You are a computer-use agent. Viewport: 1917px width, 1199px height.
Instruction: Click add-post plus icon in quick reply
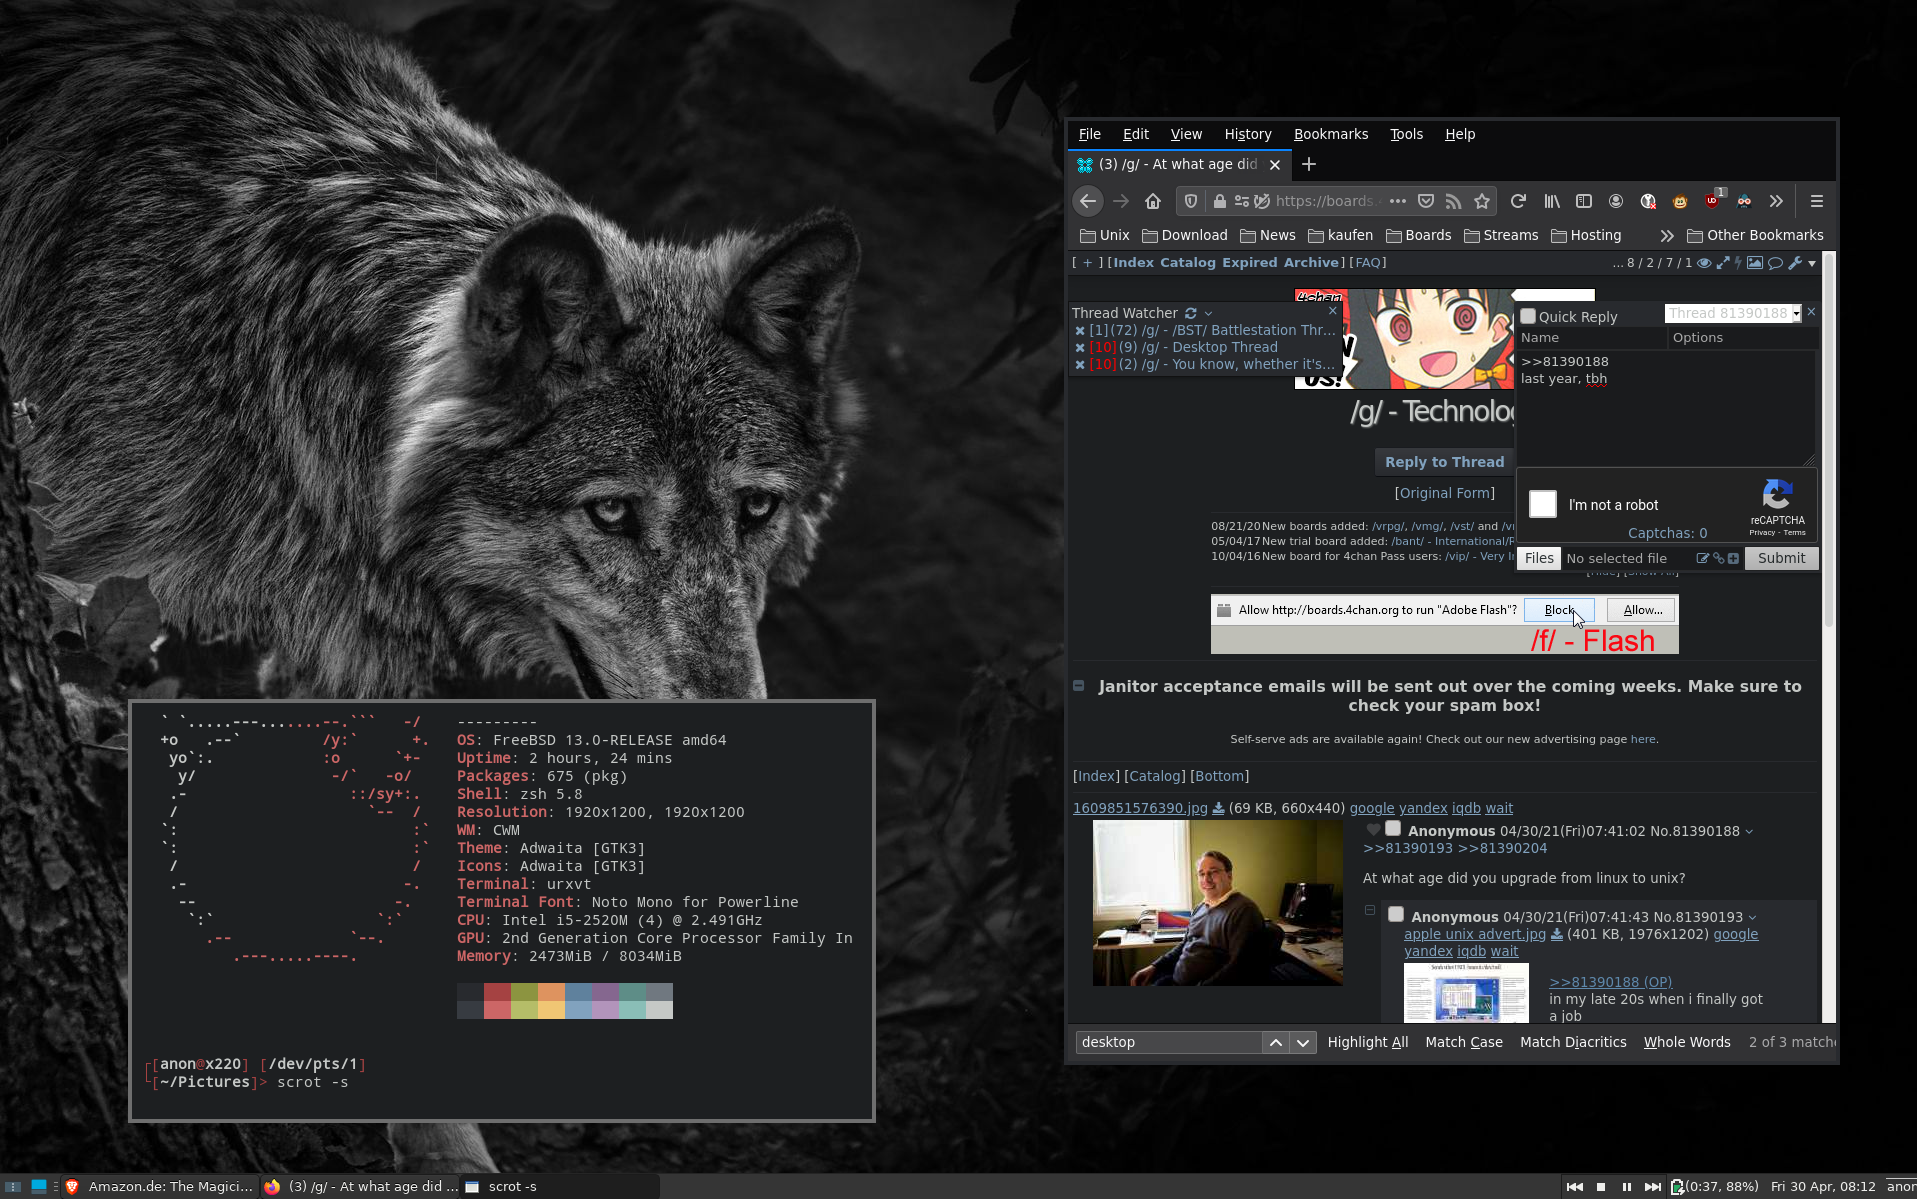coord(1733,558)
